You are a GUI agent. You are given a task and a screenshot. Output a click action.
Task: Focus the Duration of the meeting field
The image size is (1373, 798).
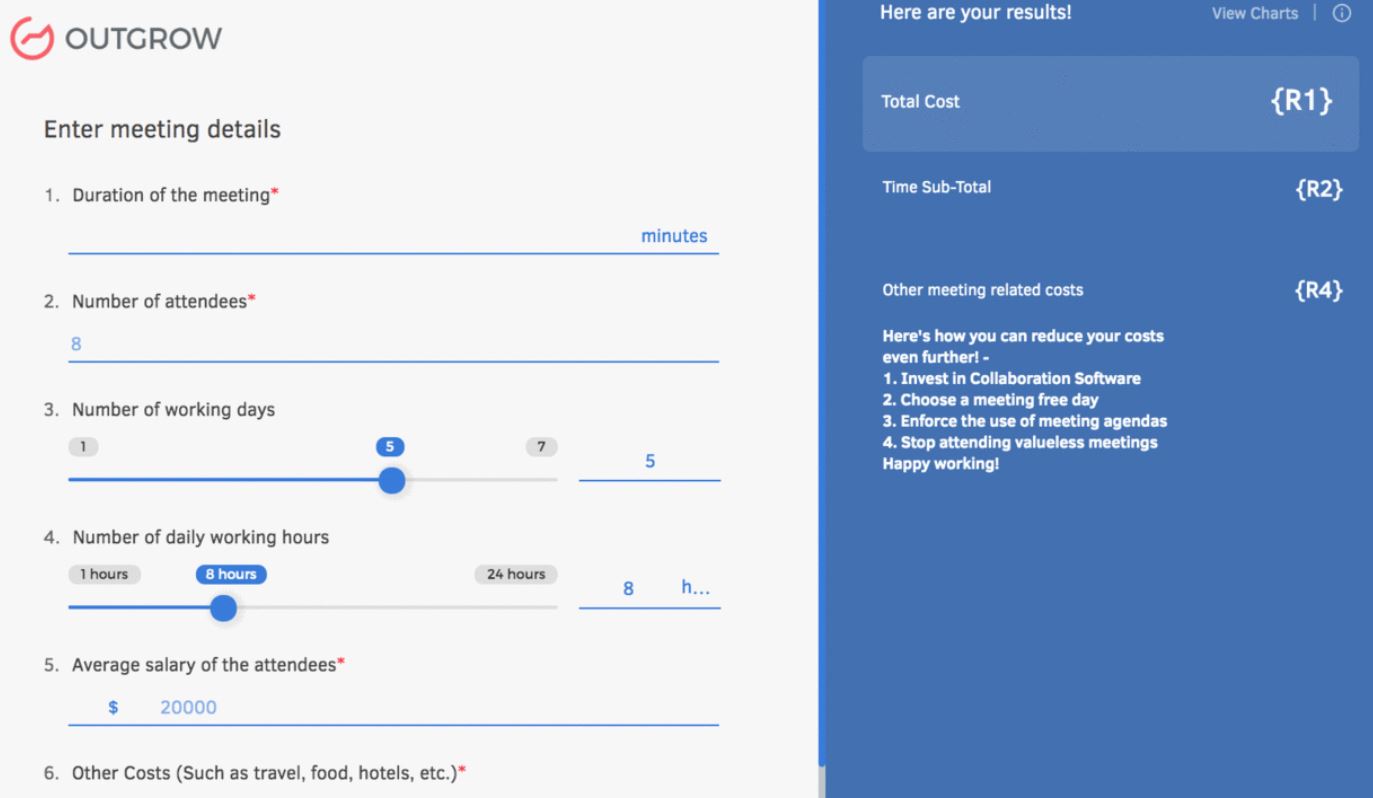(x=393, y=237)
